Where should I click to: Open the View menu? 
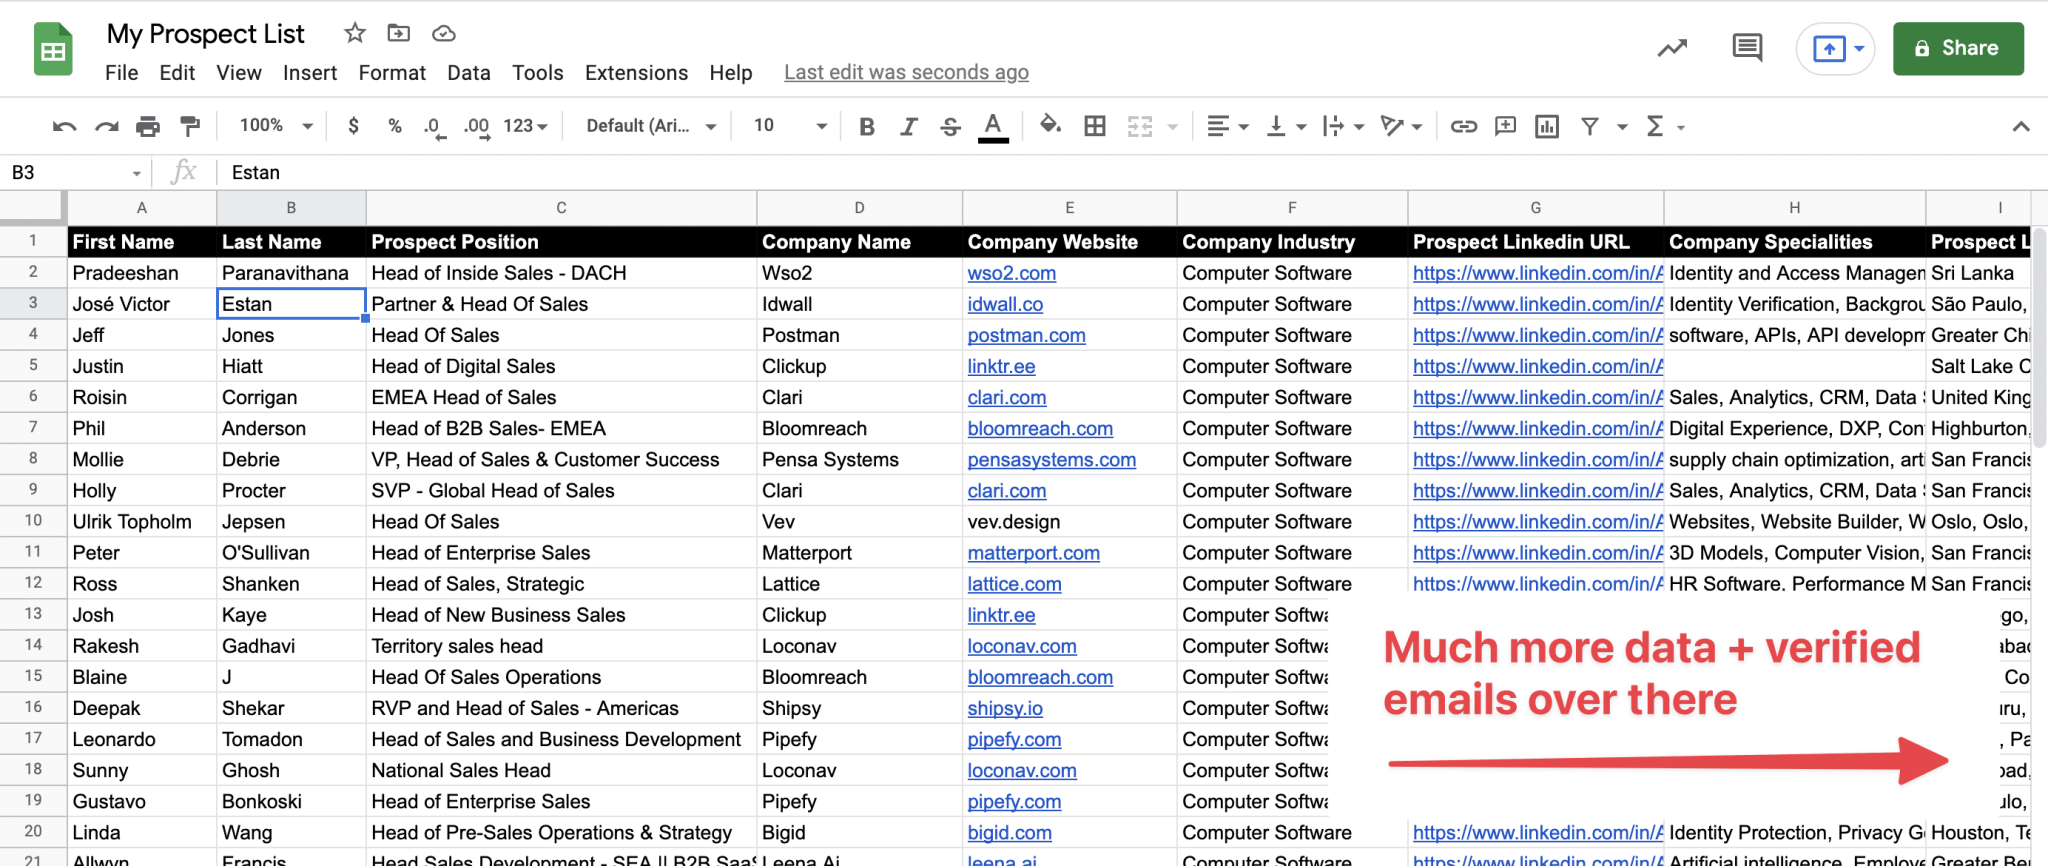tap(239, 73)
